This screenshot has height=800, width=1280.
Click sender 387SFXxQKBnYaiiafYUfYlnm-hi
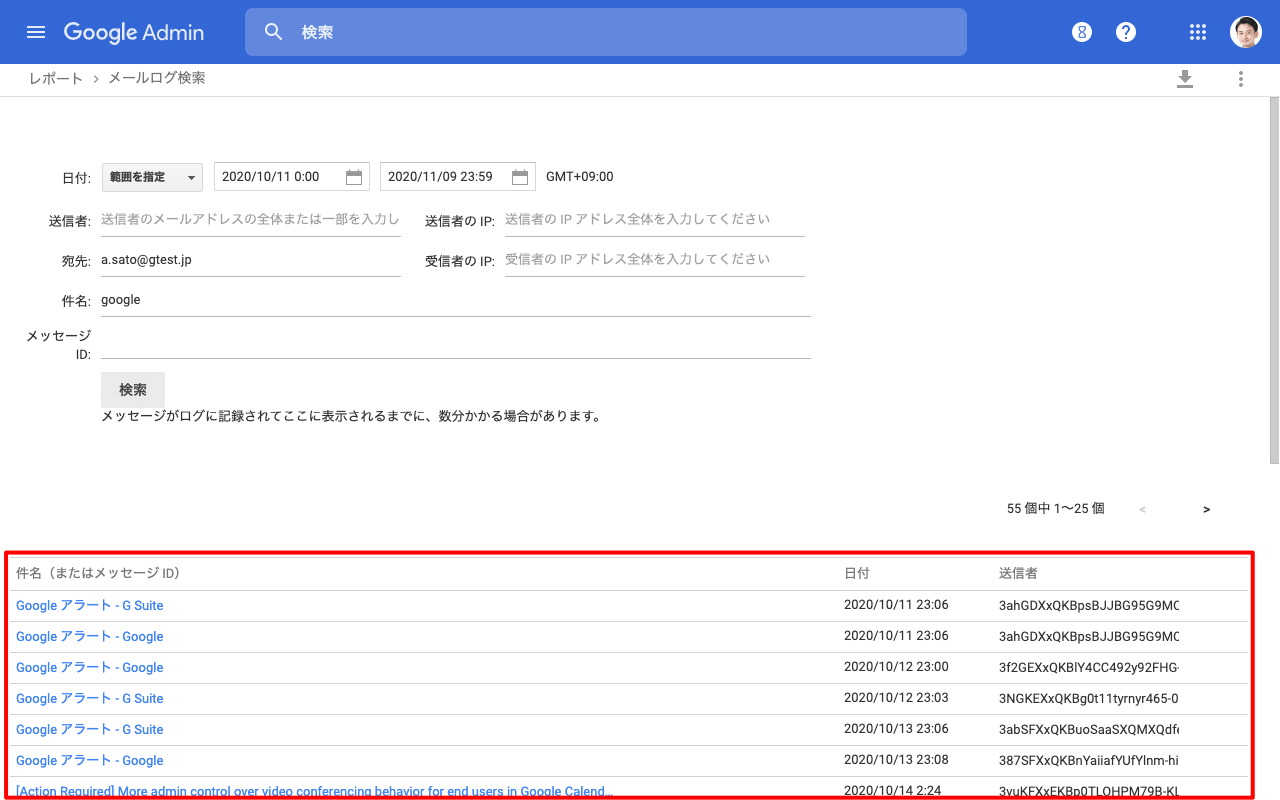[1089, 760]
